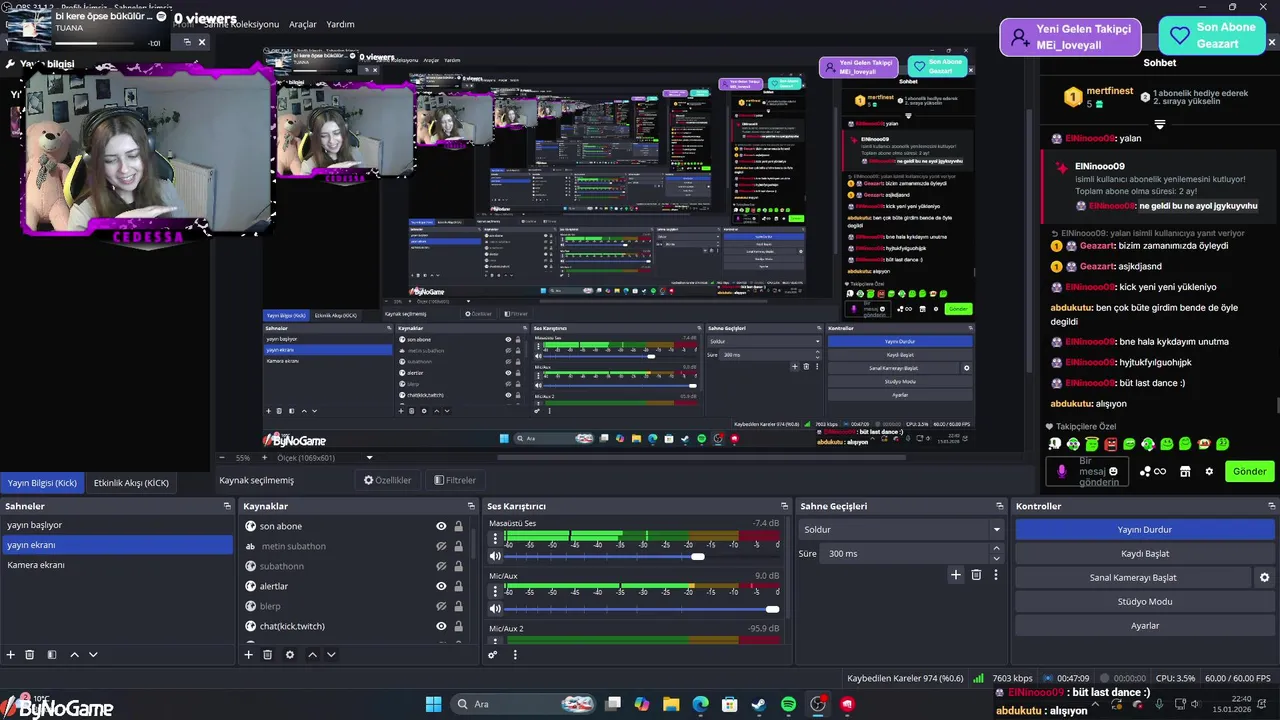Move source up in Kaynaklar panel

click(x=312, y=655)
